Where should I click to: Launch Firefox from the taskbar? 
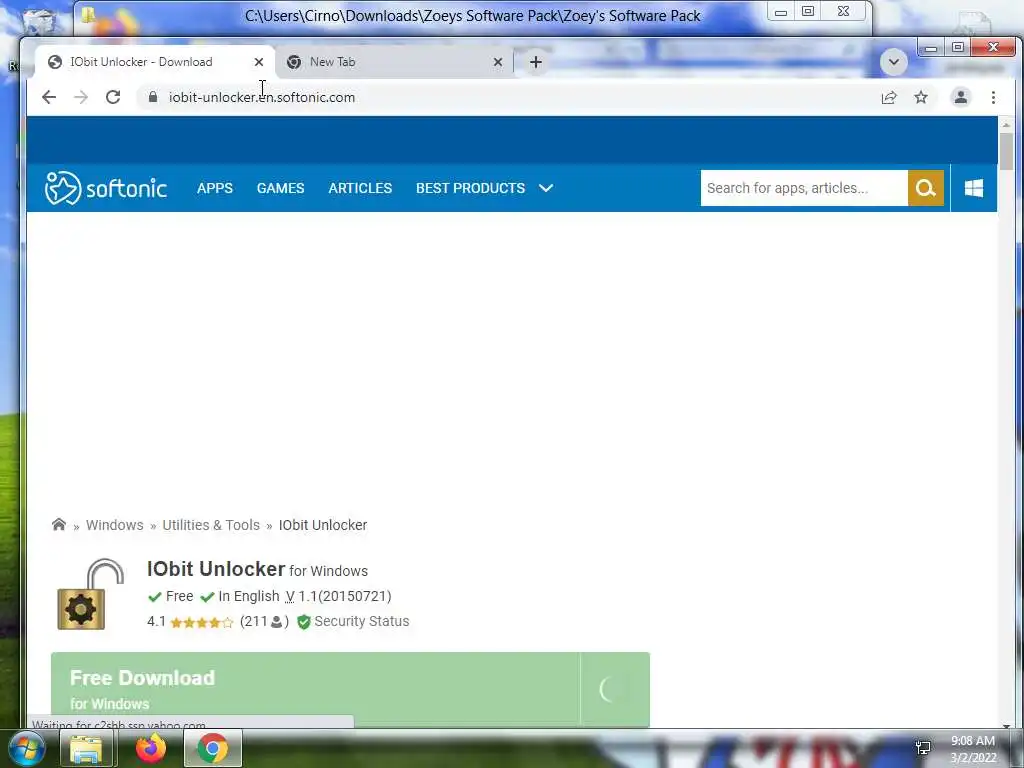pyautogui.click(x=150, y=748)
